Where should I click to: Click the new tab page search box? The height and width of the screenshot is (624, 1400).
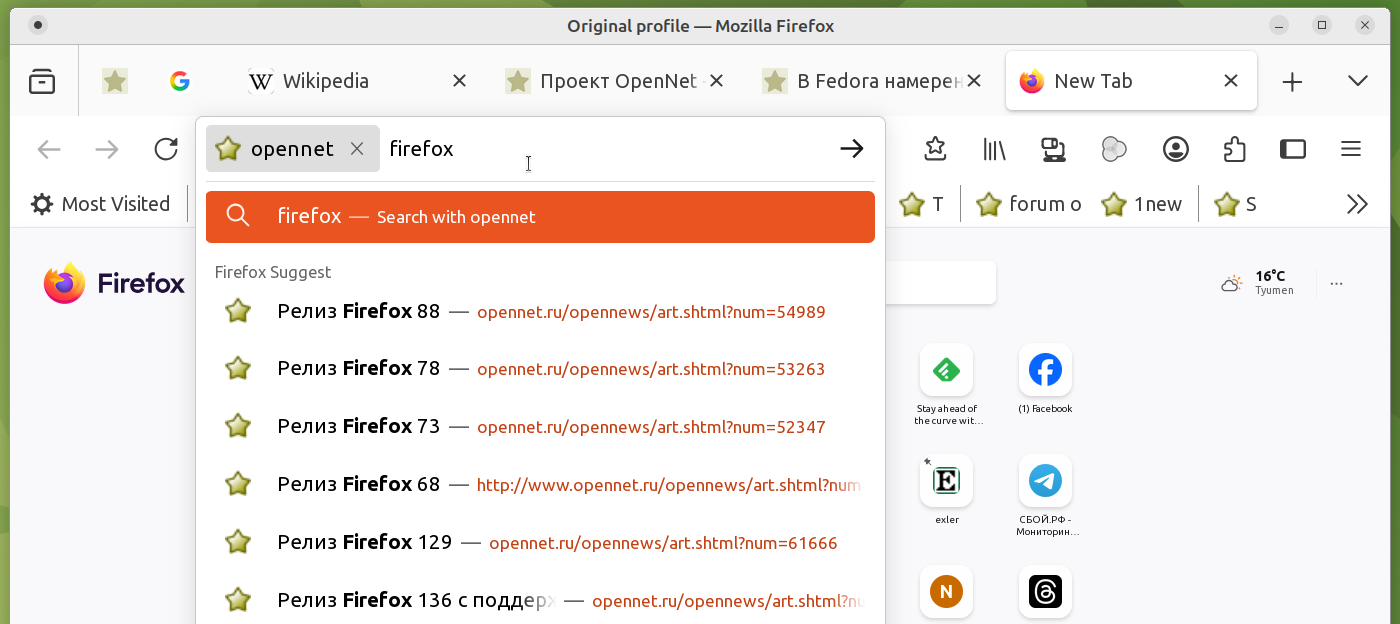pos(941,283)
